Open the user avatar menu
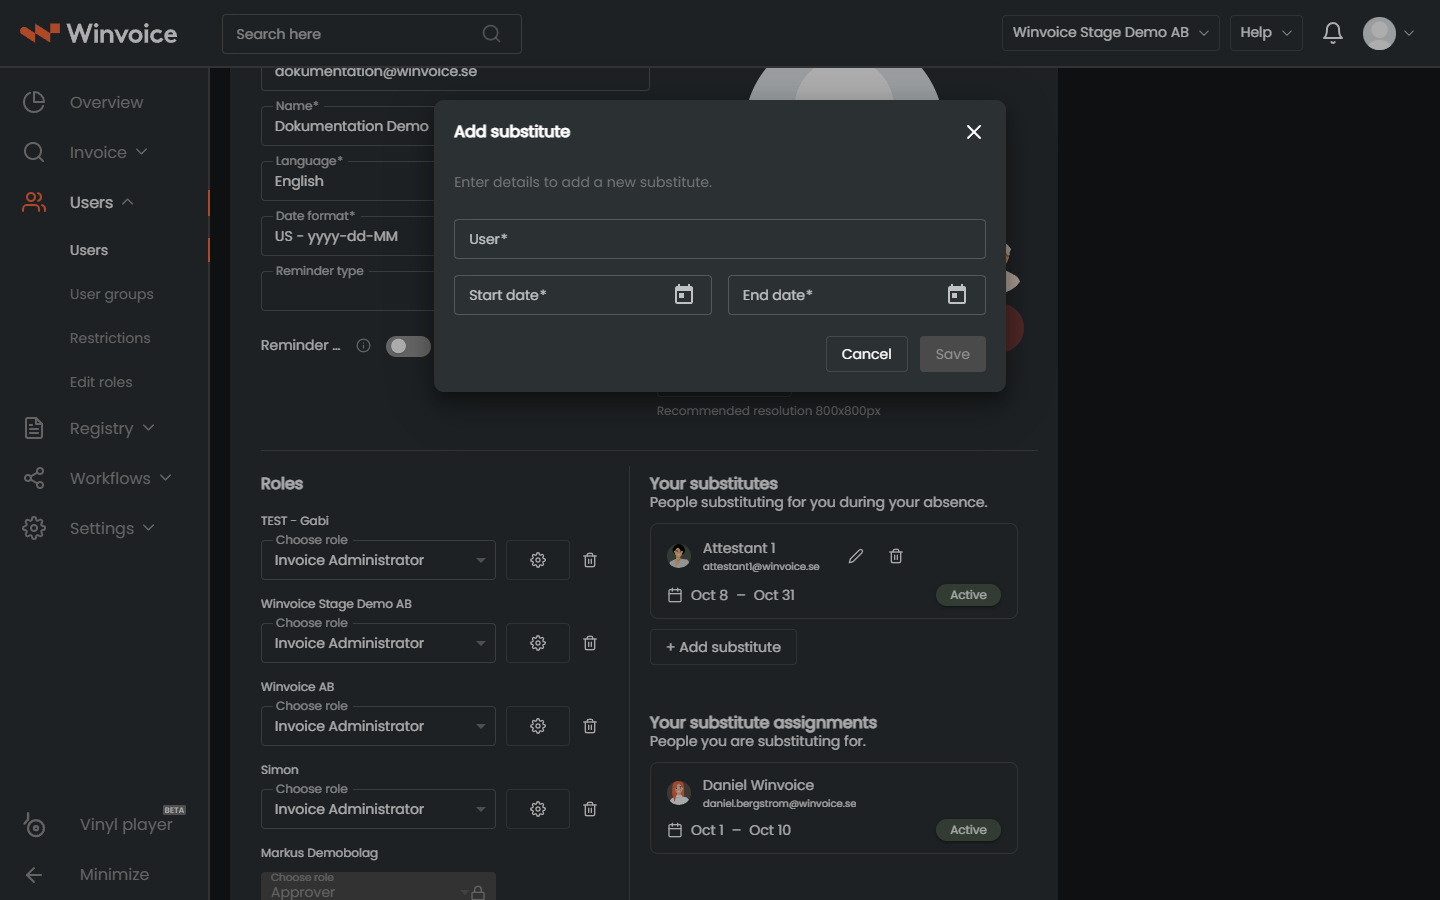The width and height of the screenshot is (1440, 900). (x=1389, y=33)
